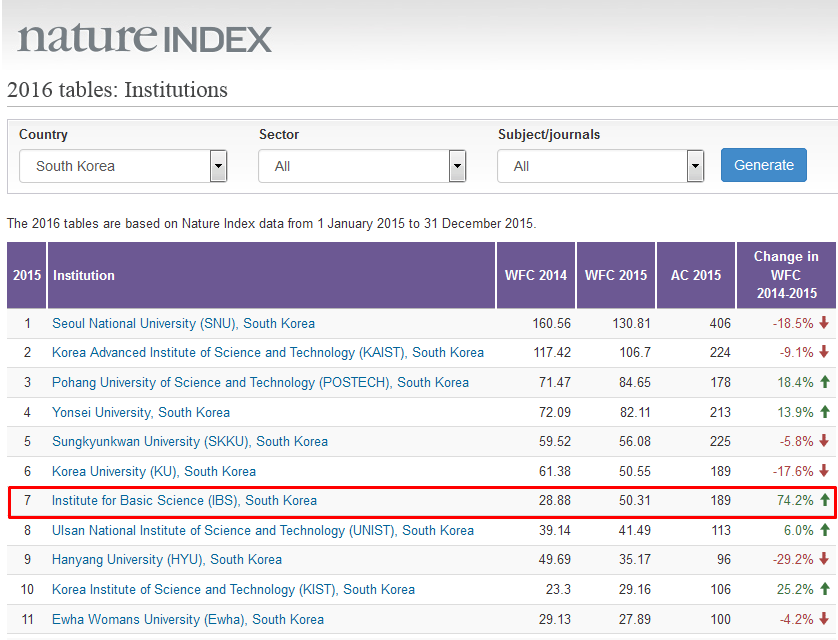Open the KIST institution link

[234, 589]
